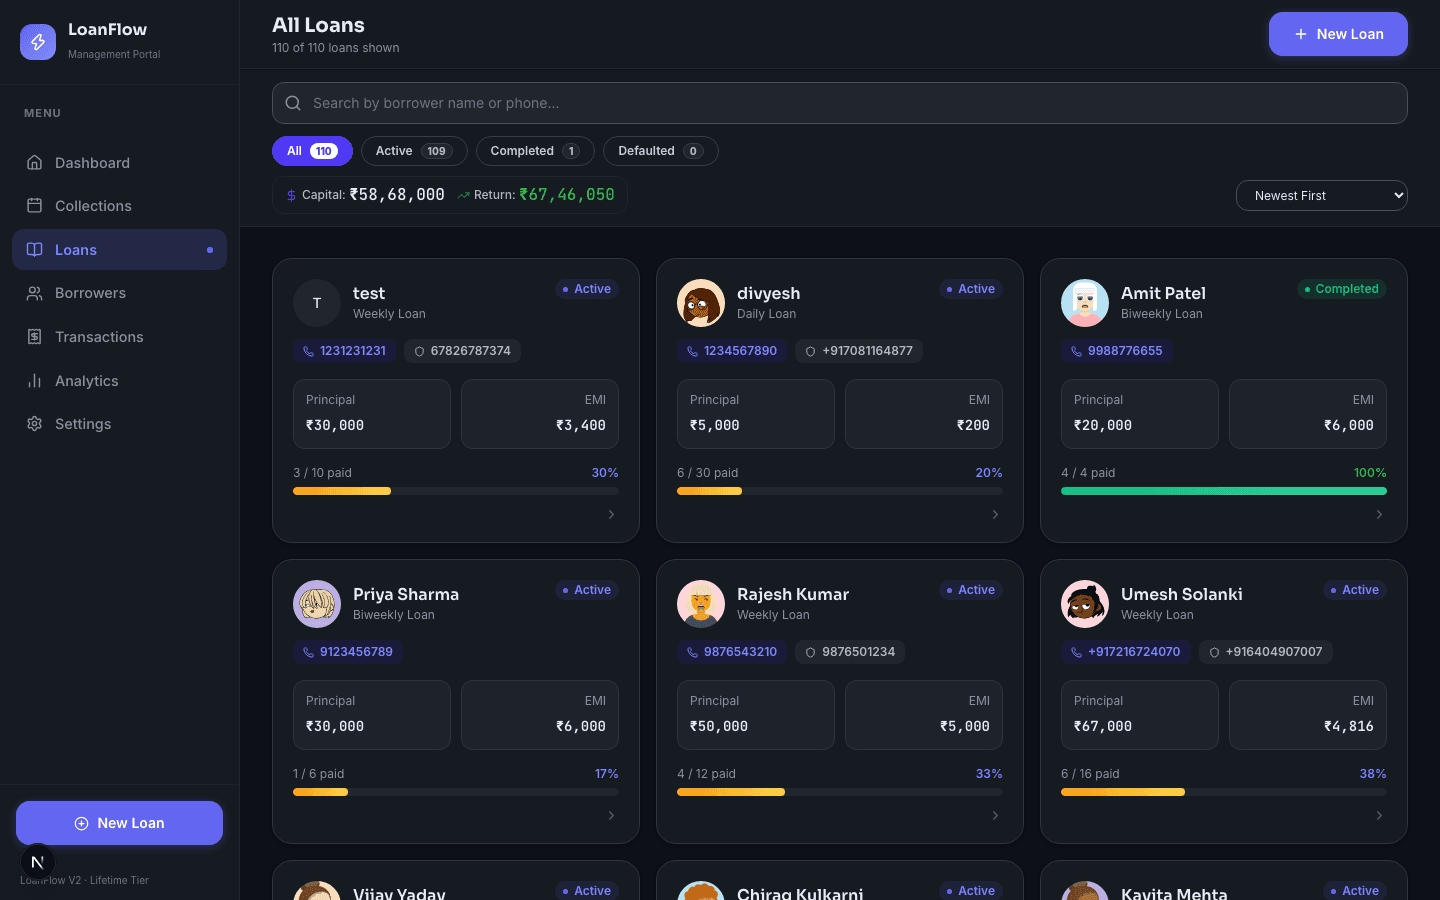Viewport: 1440px width, 900px height.
Task: Click the Completed status badge on Amit Patel
Action: 1342,289
